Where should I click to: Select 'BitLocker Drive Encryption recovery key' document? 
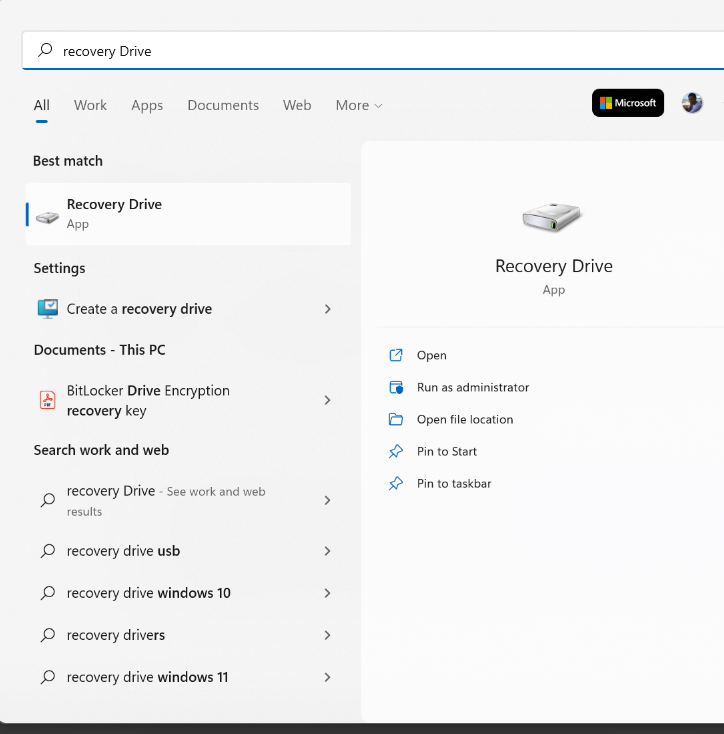(188, 400)
